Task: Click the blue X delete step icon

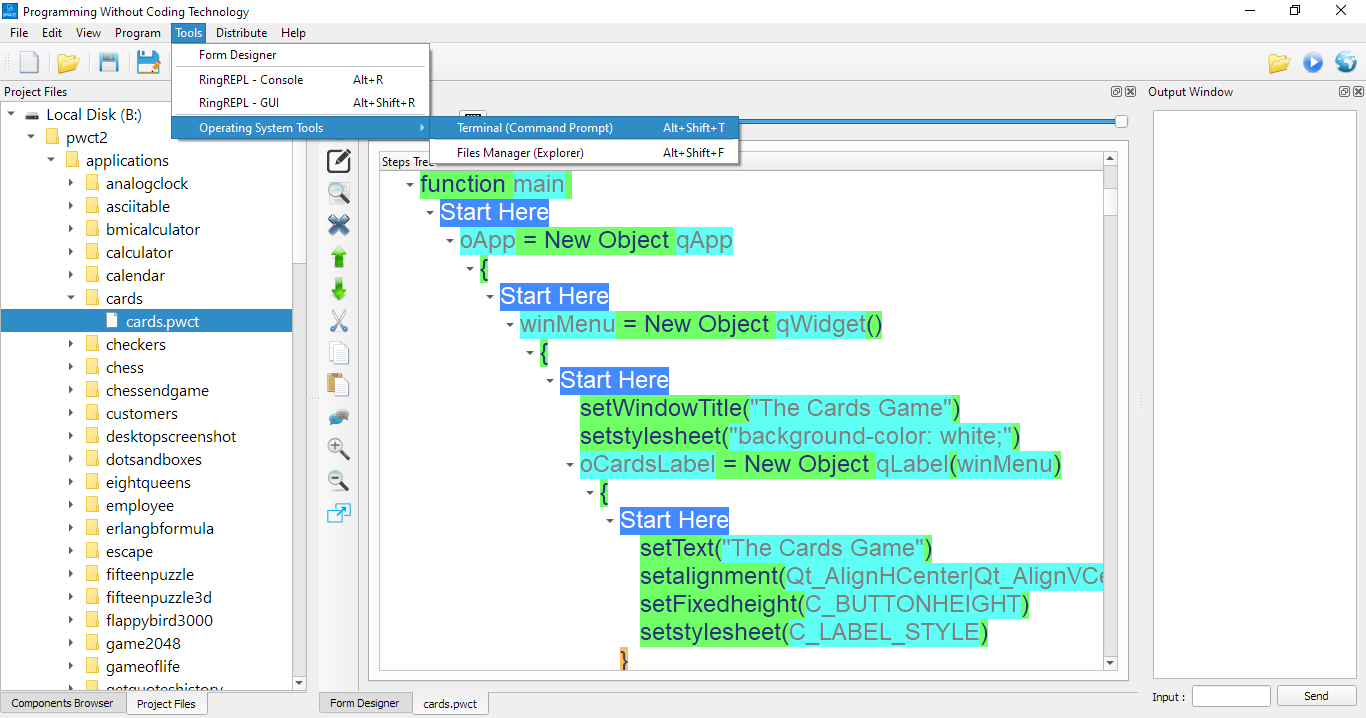Action: coord(339,225)
